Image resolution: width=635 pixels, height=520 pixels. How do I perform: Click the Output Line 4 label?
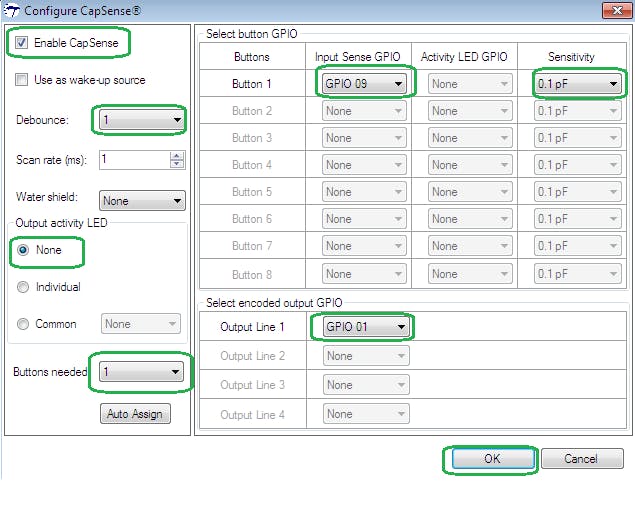click(252, 415)
